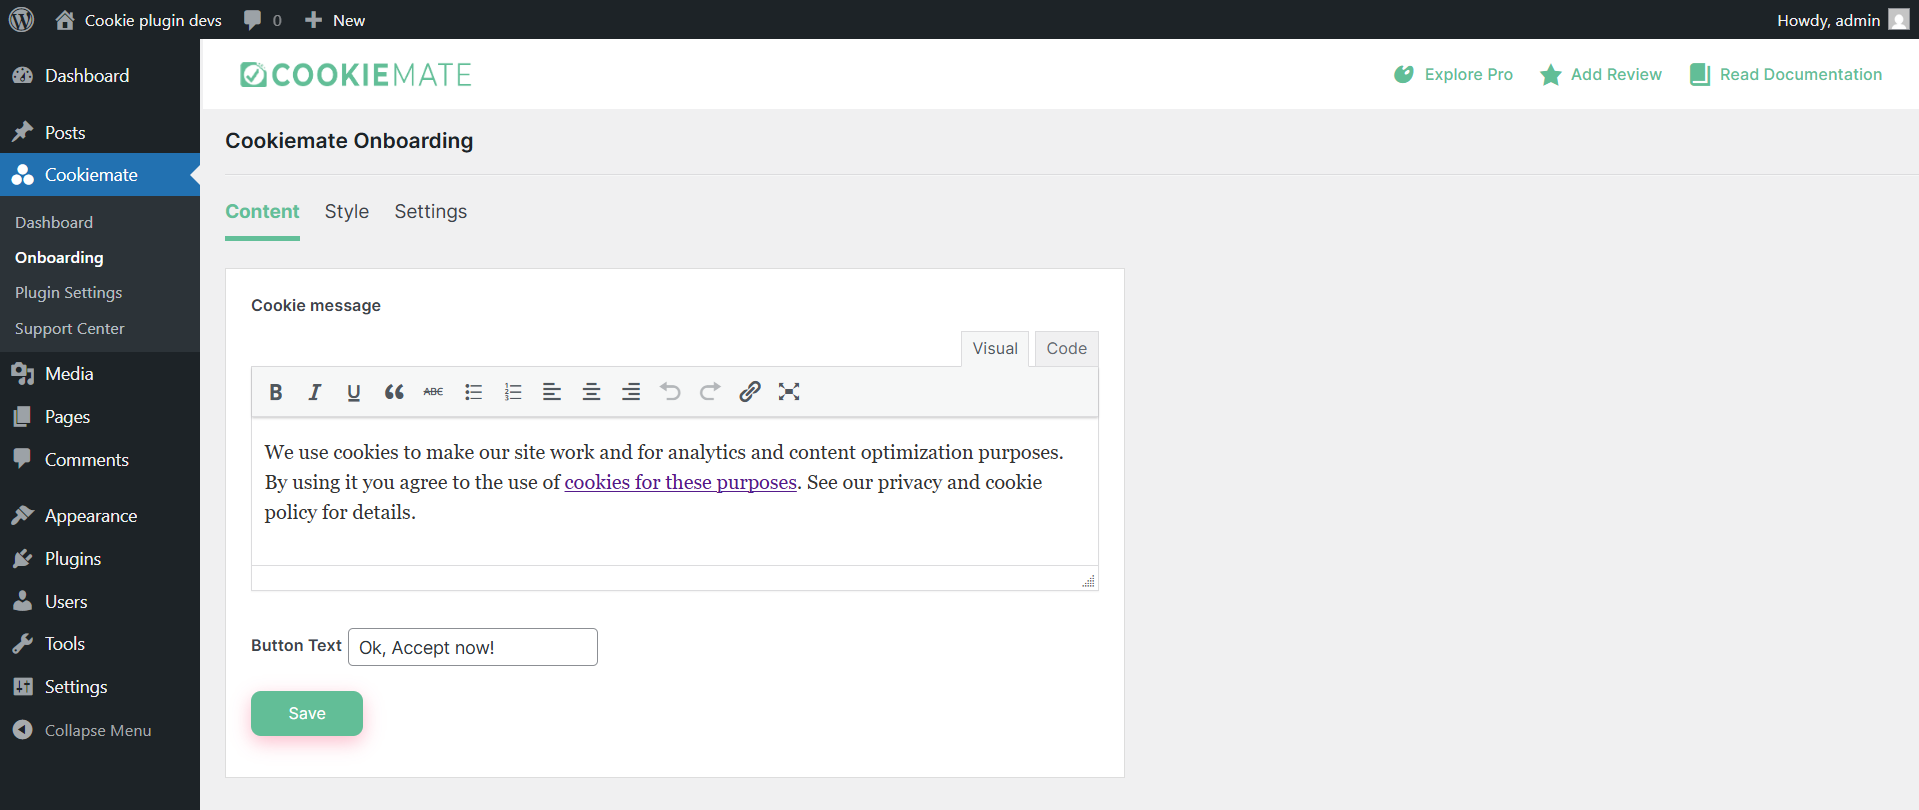Open Explore Pro link
The height and width of the screenshot is (810, 1919).
[x=1453, y=75]
